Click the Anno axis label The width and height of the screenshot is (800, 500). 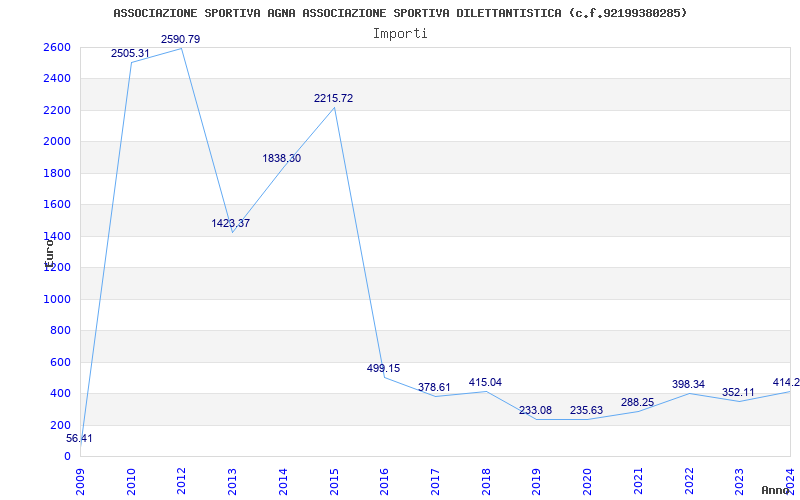tap(774, 490)
